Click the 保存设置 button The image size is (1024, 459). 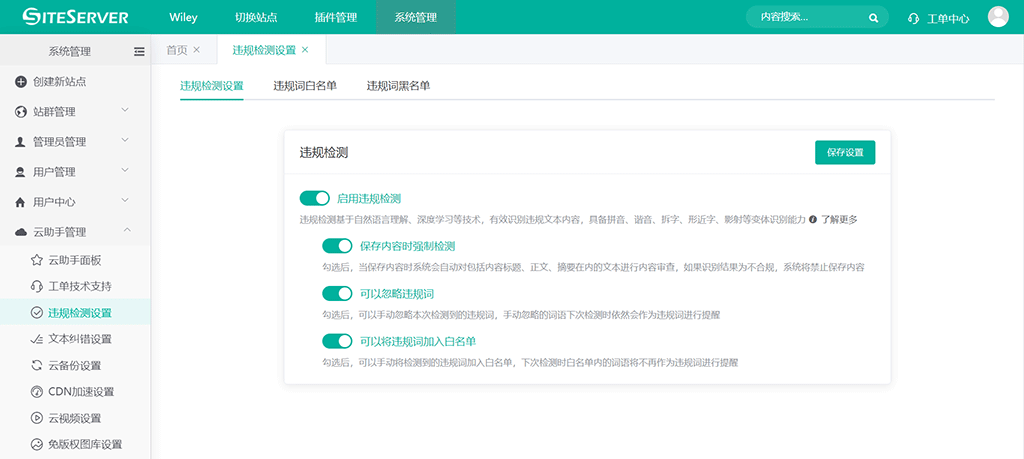(845, 152)
